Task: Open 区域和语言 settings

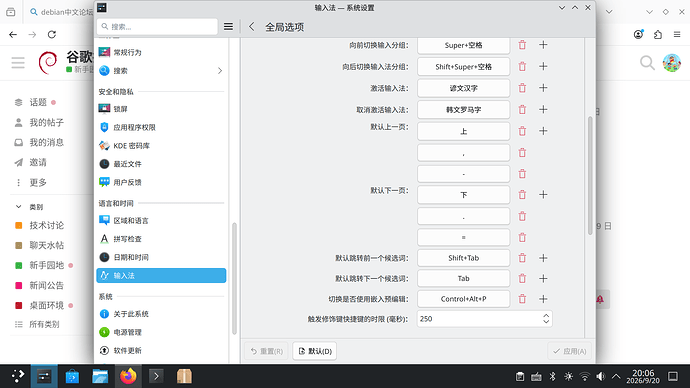Action: click(x=161, y=220)
